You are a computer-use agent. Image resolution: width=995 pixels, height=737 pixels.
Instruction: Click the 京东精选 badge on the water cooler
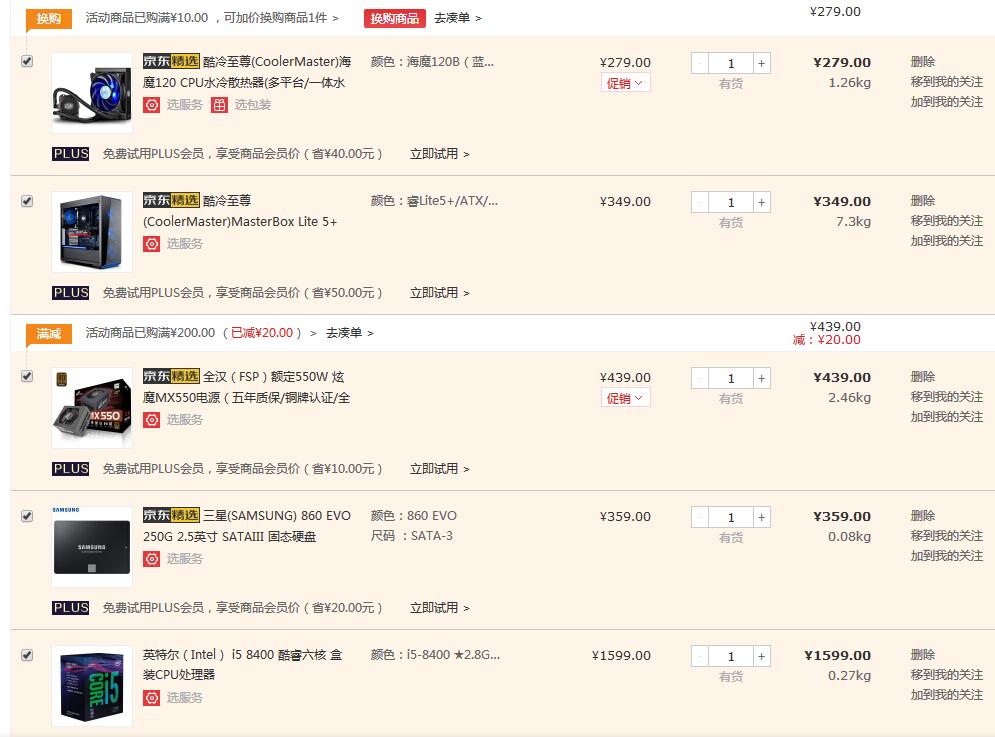[171, 61]
